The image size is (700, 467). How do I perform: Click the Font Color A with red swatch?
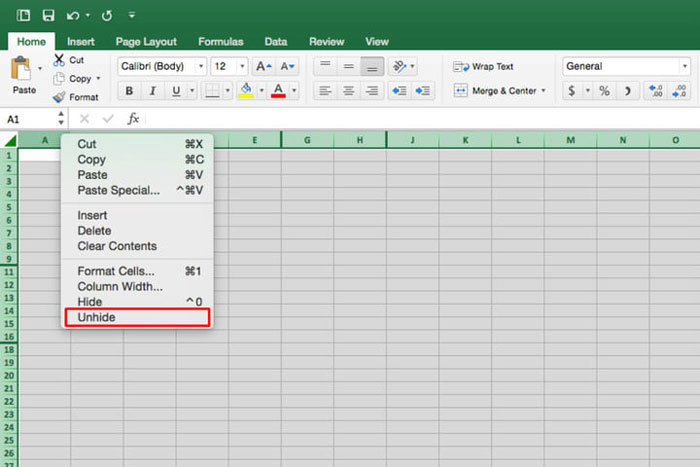(279, 91)
